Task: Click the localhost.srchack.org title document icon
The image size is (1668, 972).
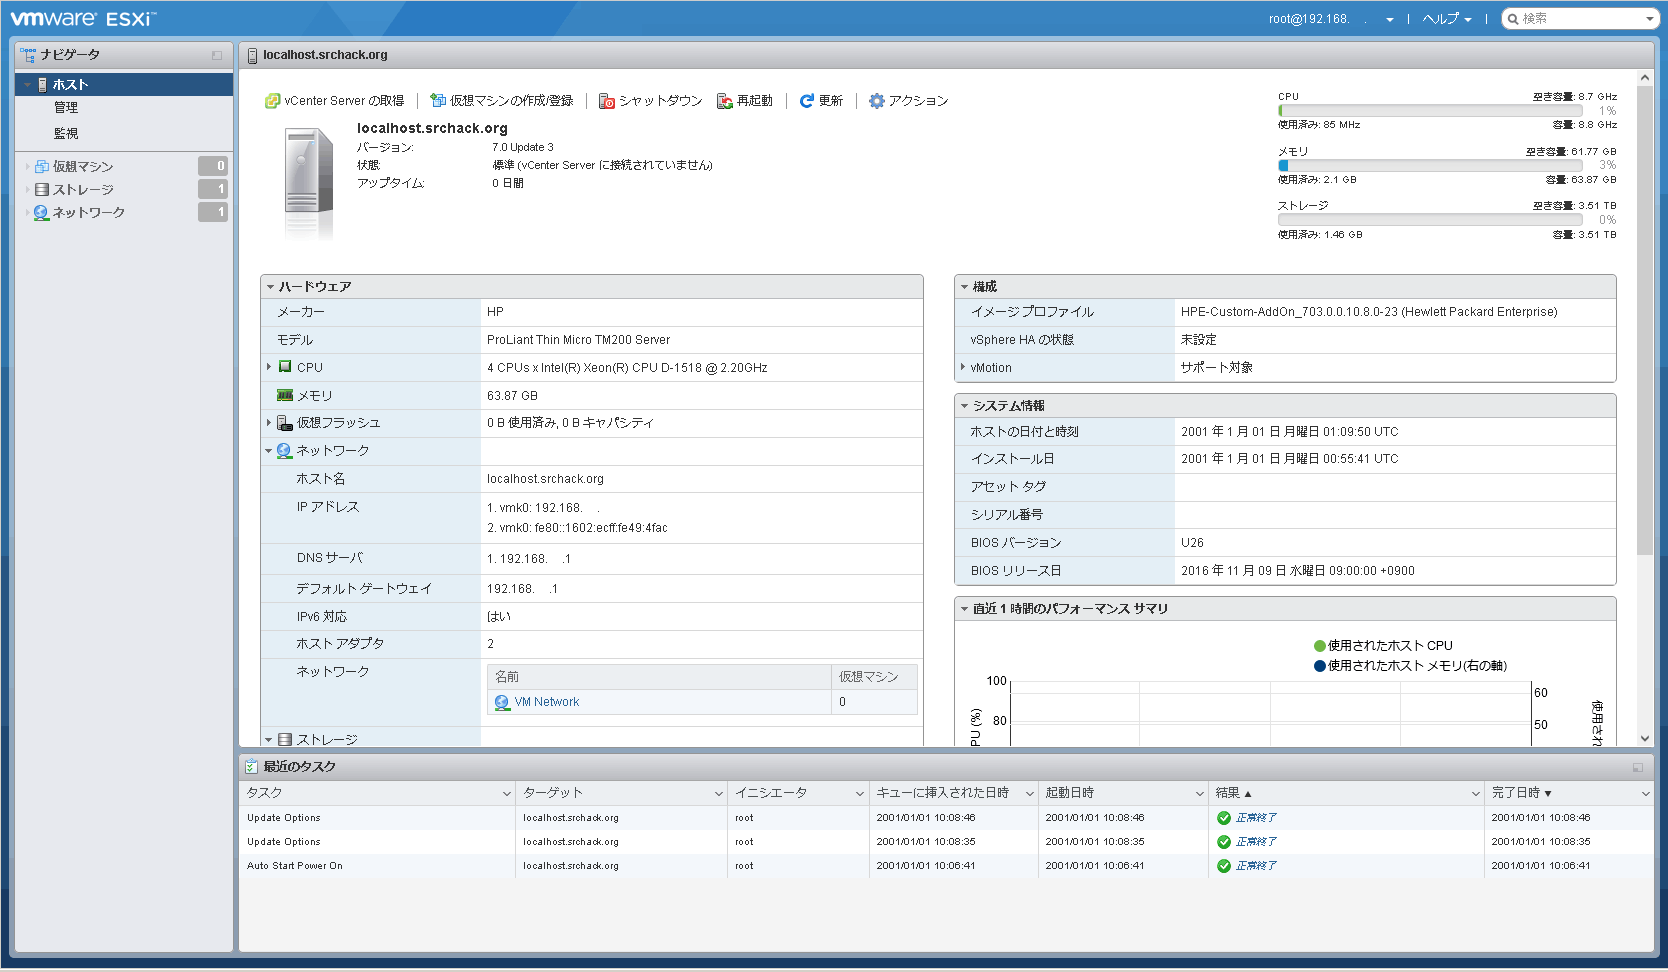Action: [x=253, y=56]
